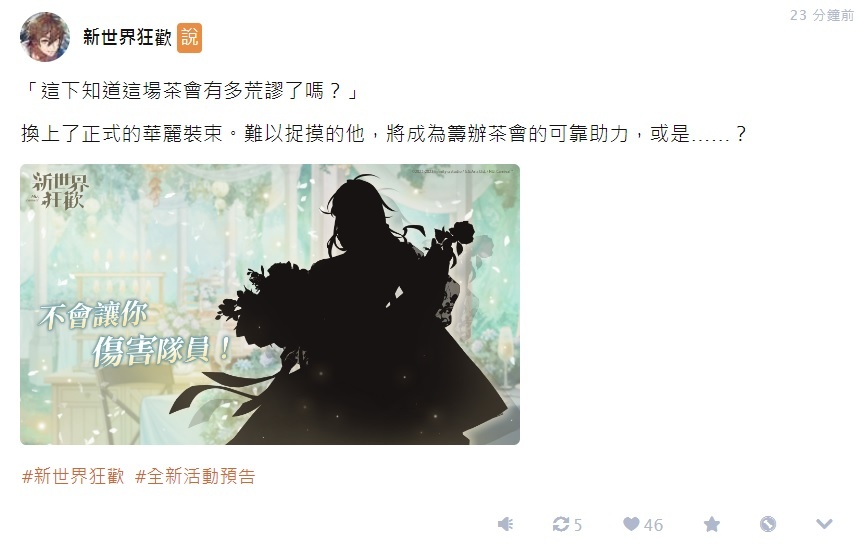
Task: Mute this plurk with the speaker icon
Action: (x=505, y=524)
